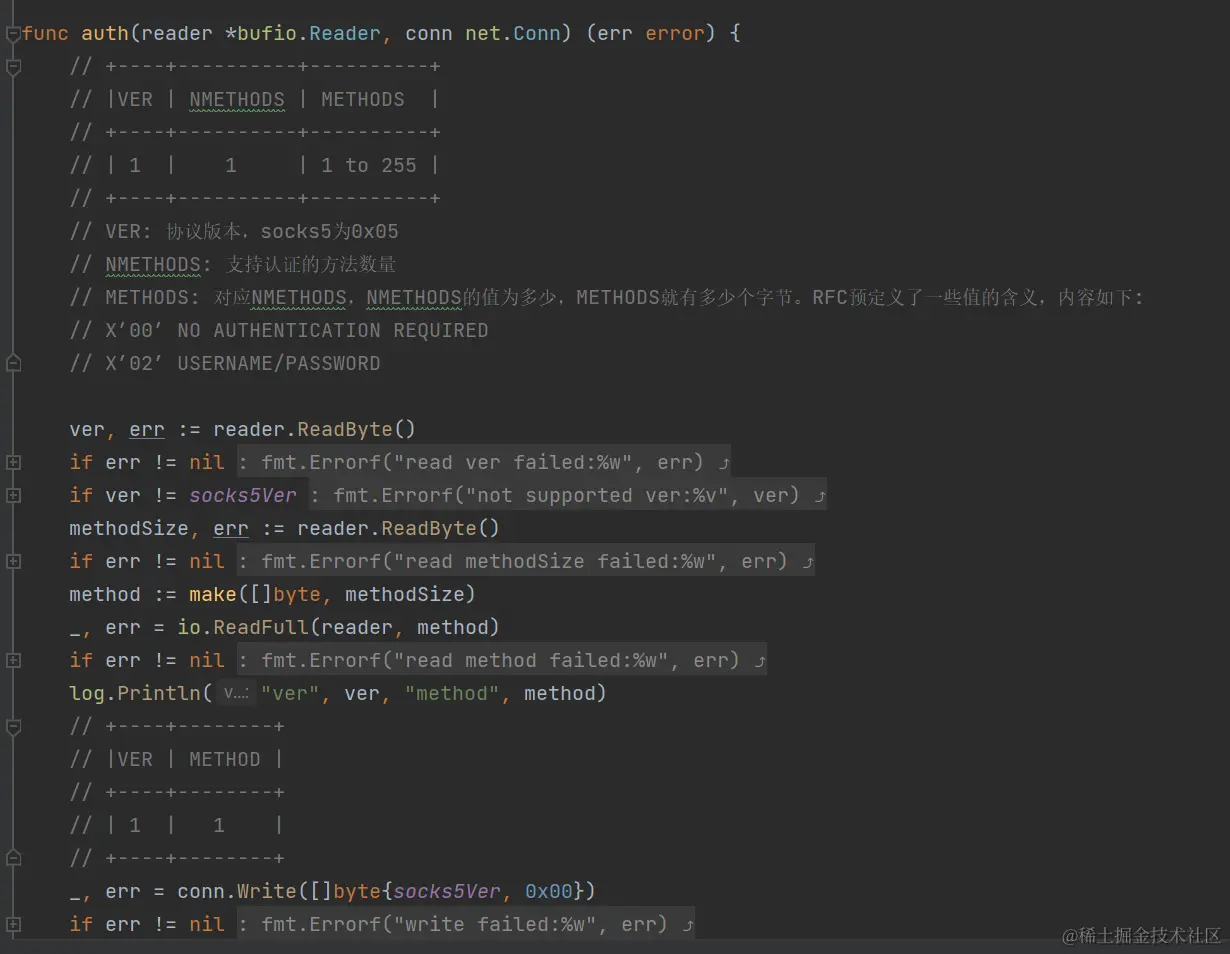Click the long "METHODS: 对应NMETHODS" comment line
The image size is (1230, 954).
coord(606,297)
